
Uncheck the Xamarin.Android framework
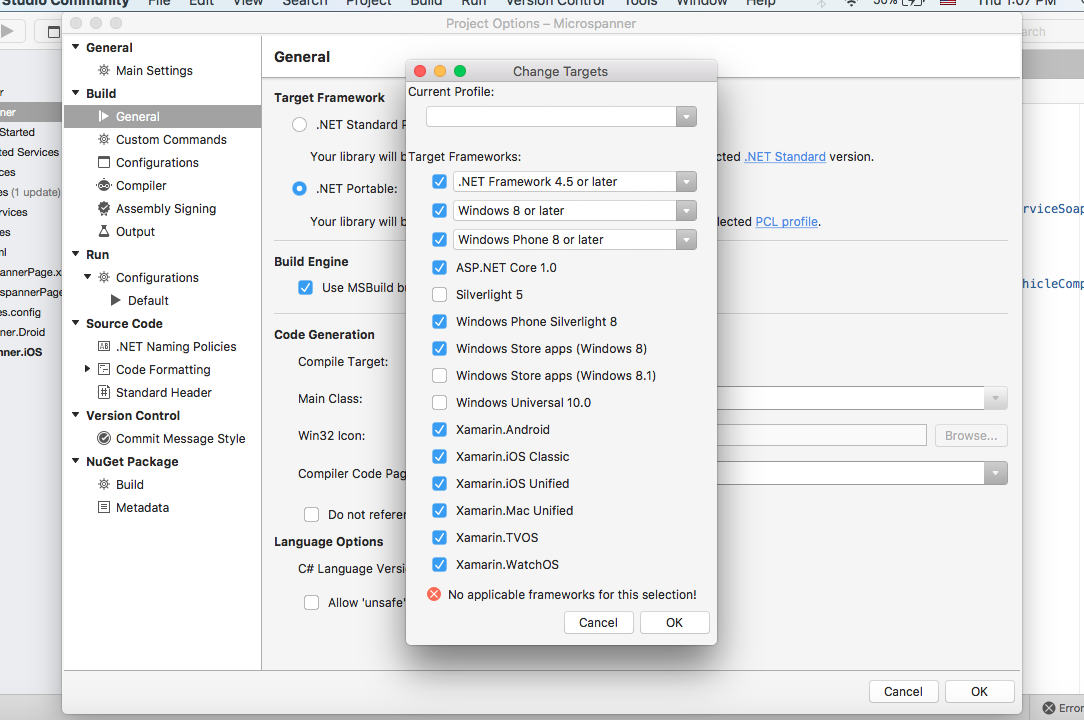click(438, 429)
